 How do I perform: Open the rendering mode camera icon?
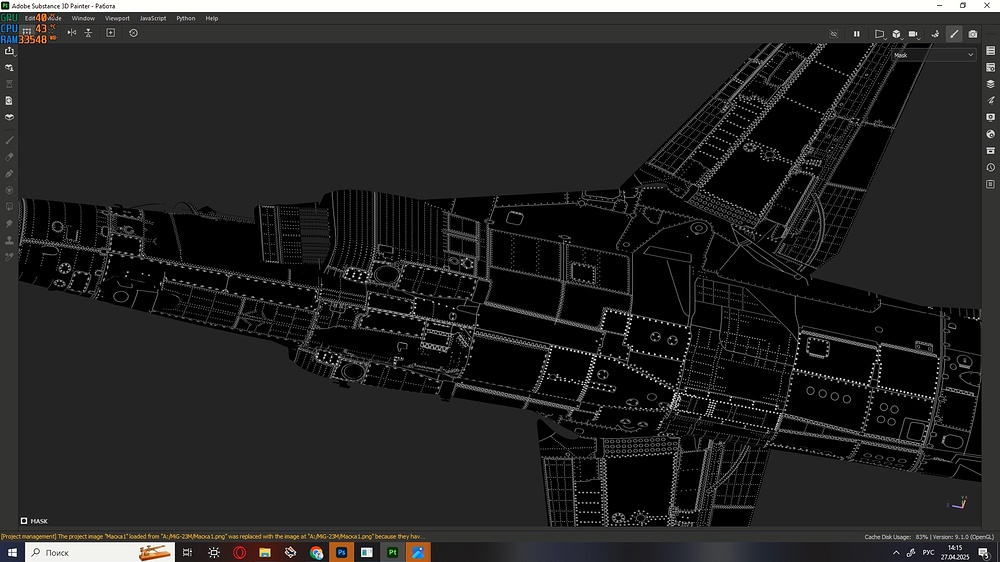(973, 33)
